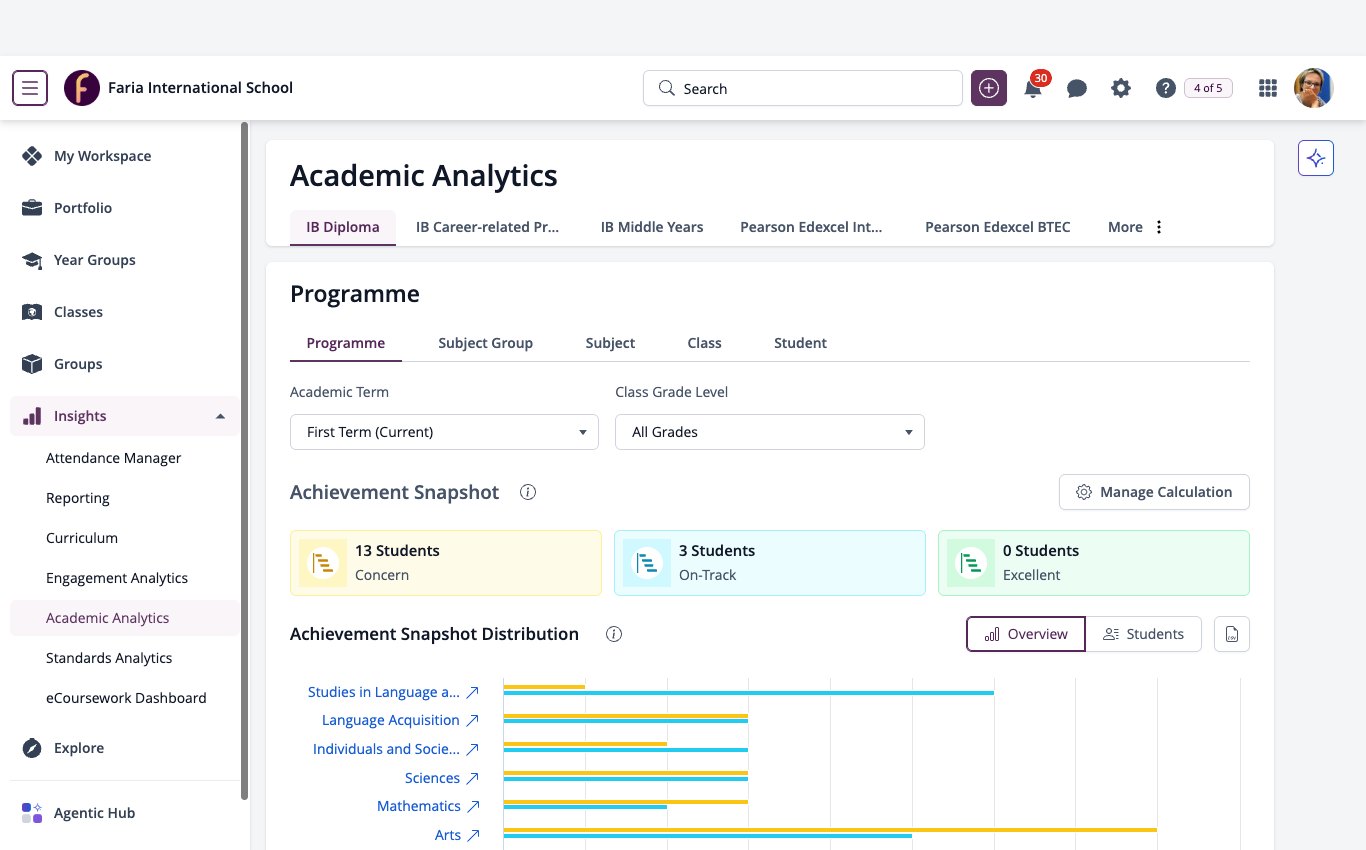
Task: Open Curriculum in sidebar
Action: click(x=82, y=538)
